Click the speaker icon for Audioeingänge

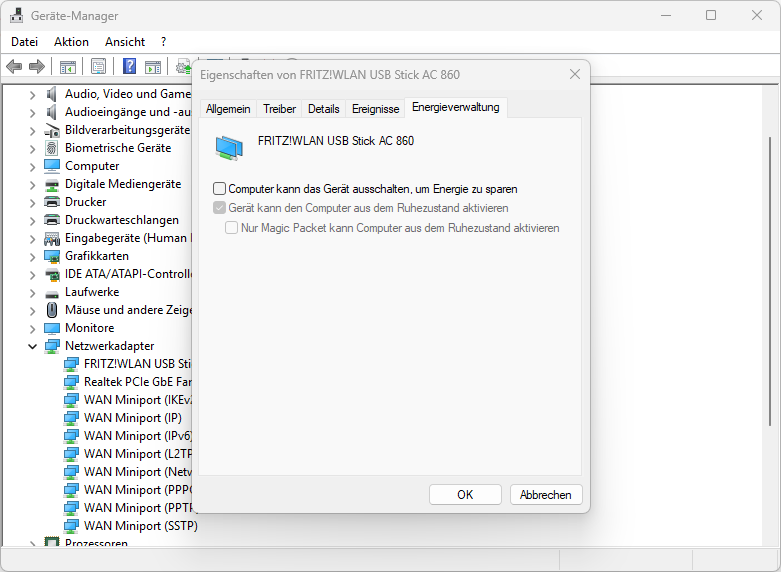pyautogui.click(x=51, y=112)
